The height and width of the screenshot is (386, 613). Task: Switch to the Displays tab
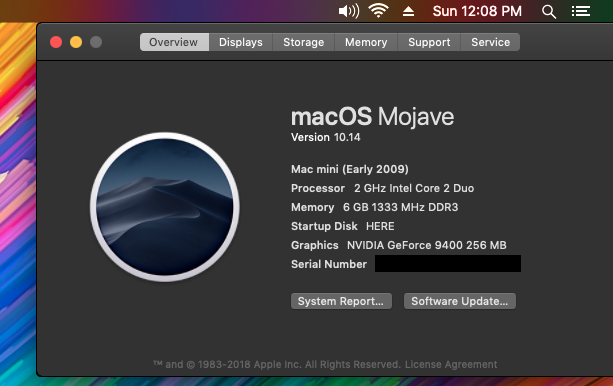[x=241, y=42]
